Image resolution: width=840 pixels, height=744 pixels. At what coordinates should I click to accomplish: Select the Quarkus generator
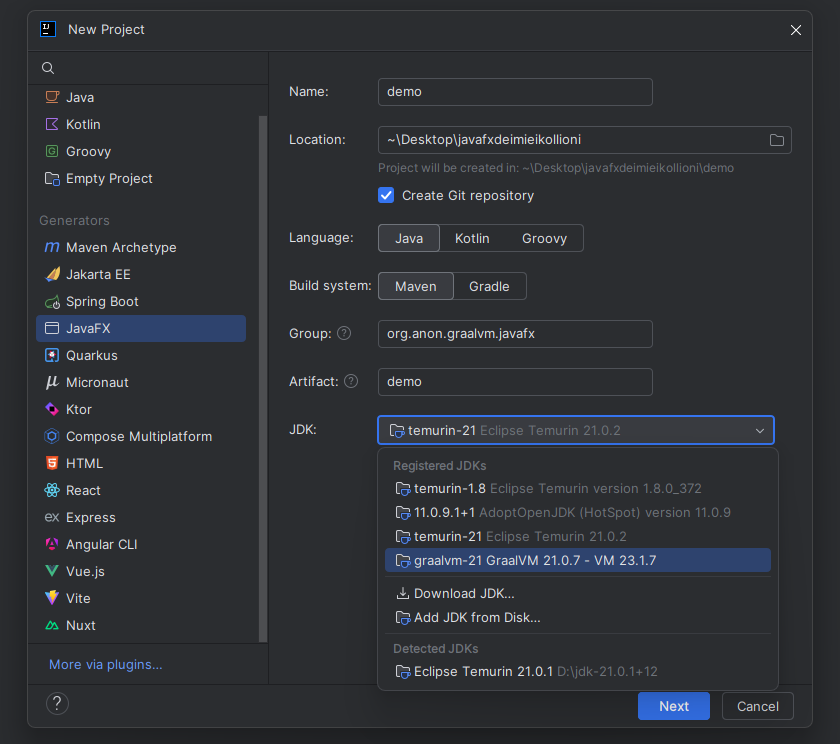141,355
